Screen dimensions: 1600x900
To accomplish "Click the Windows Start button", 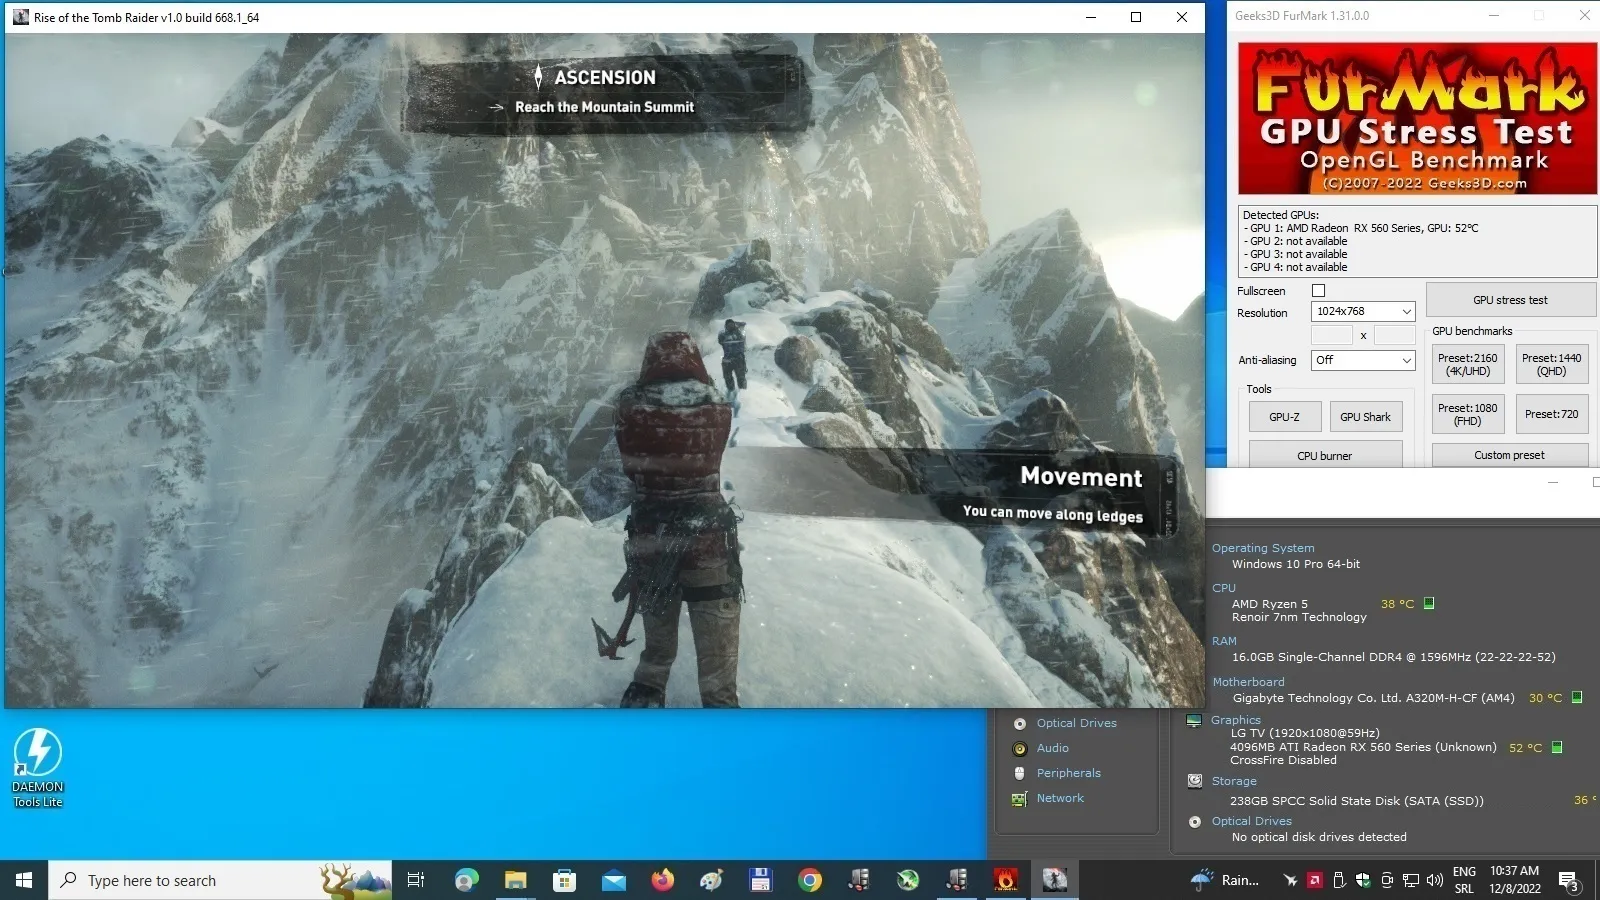I will [24, 880].
